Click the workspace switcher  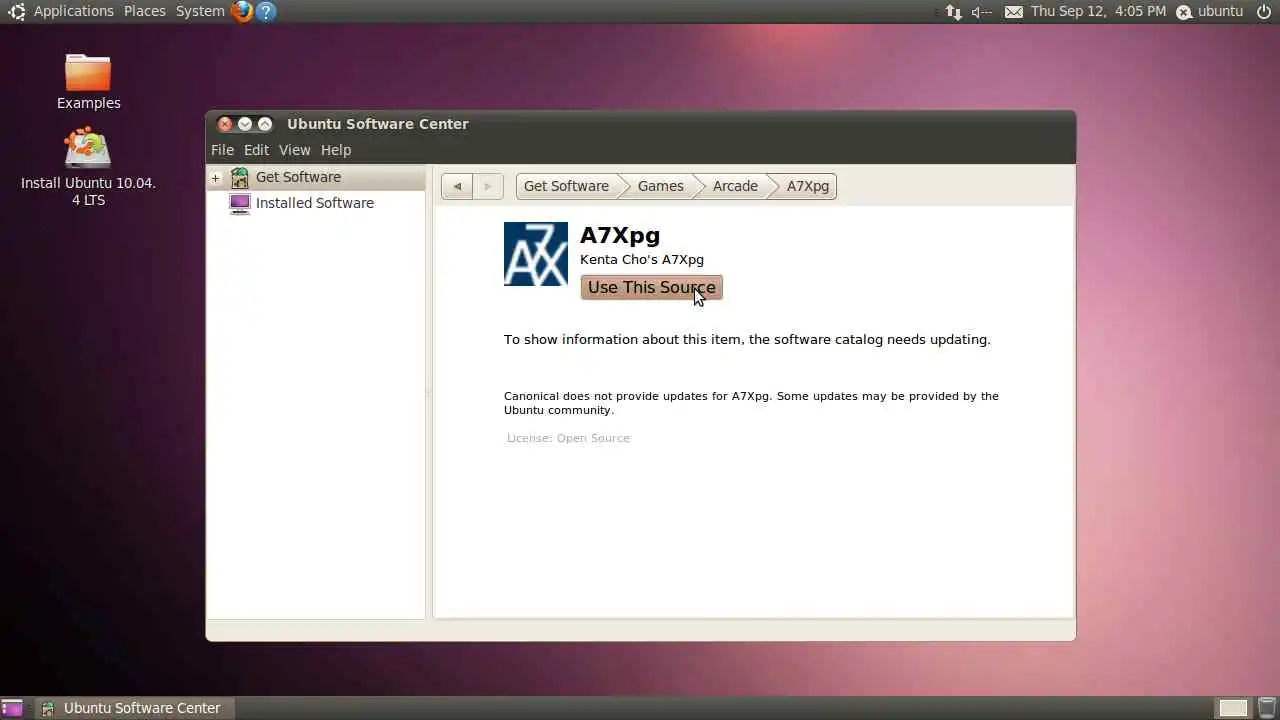point(1234,708)
